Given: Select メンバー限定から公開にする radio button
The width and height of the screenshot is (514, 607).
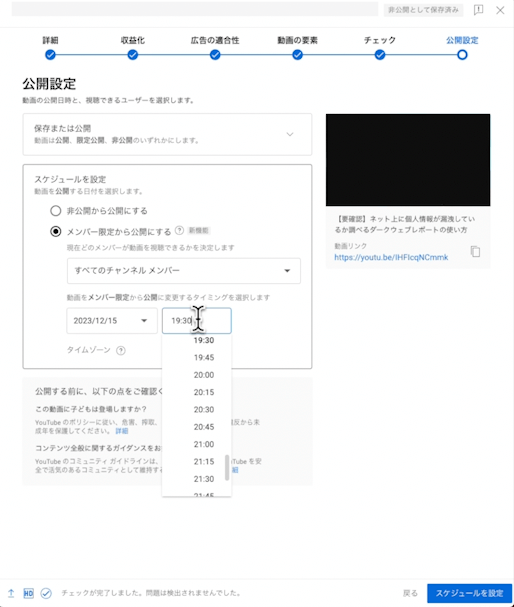Looking at the screenshot, I should click(56, 231).
